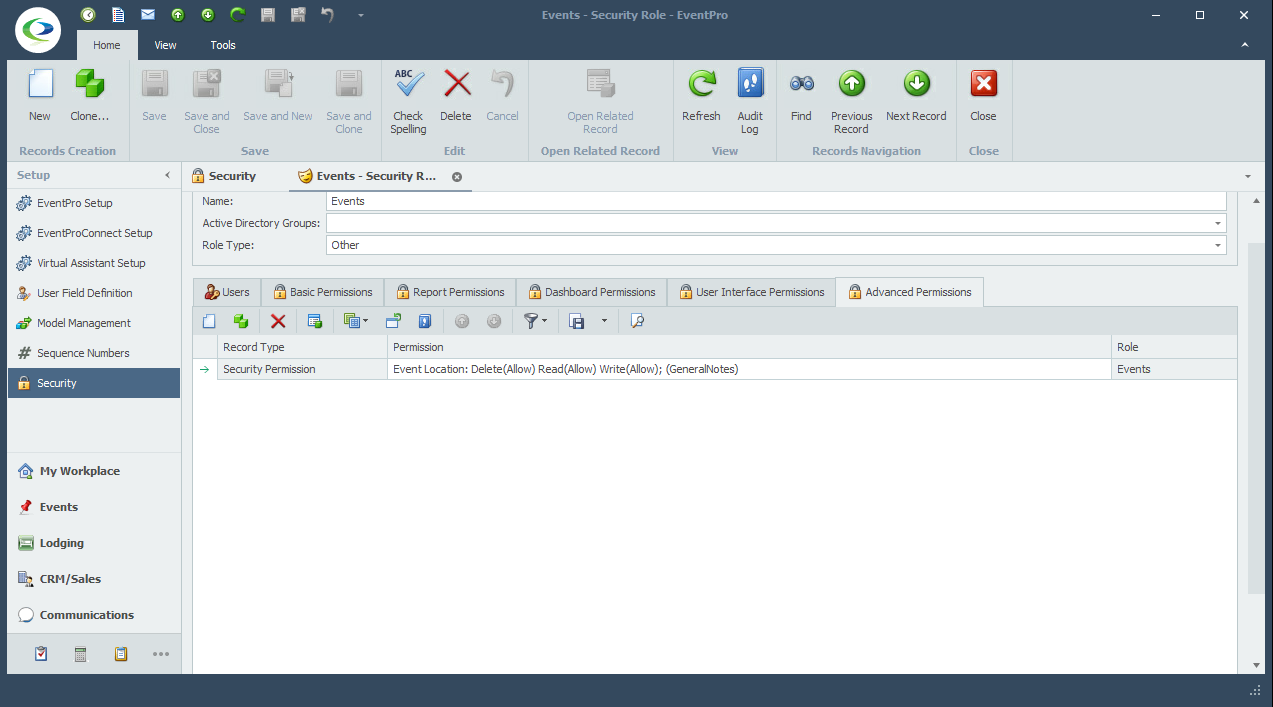Select the Security sidebar item
Screen dimensions: 1273x707
[94, 383]
